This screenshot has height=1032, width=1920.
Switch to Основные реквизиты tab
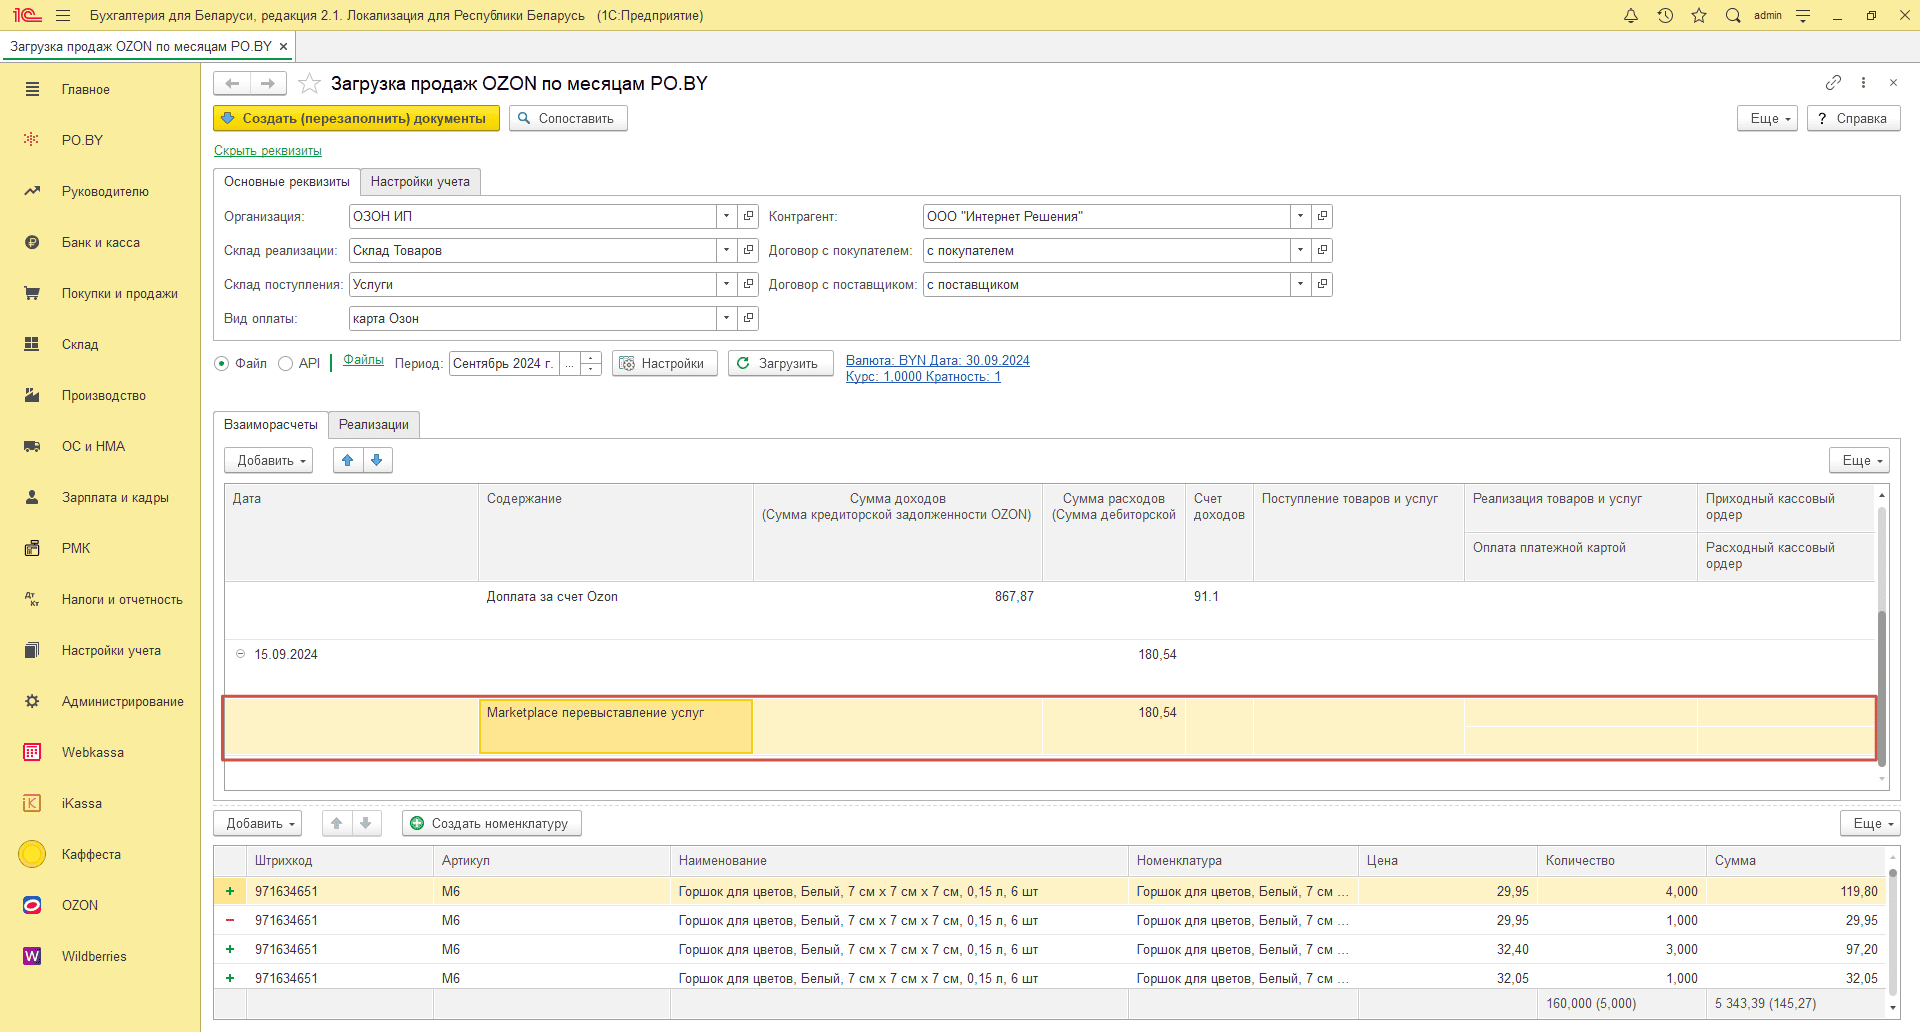coord(287,181)
